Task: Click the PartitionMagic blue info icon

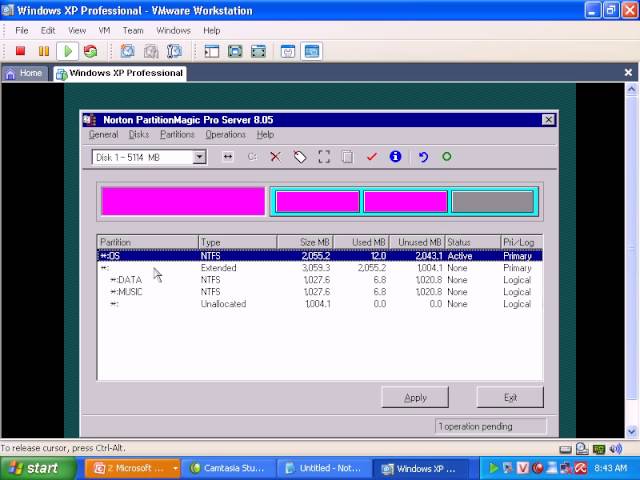Action: point(396,156)
